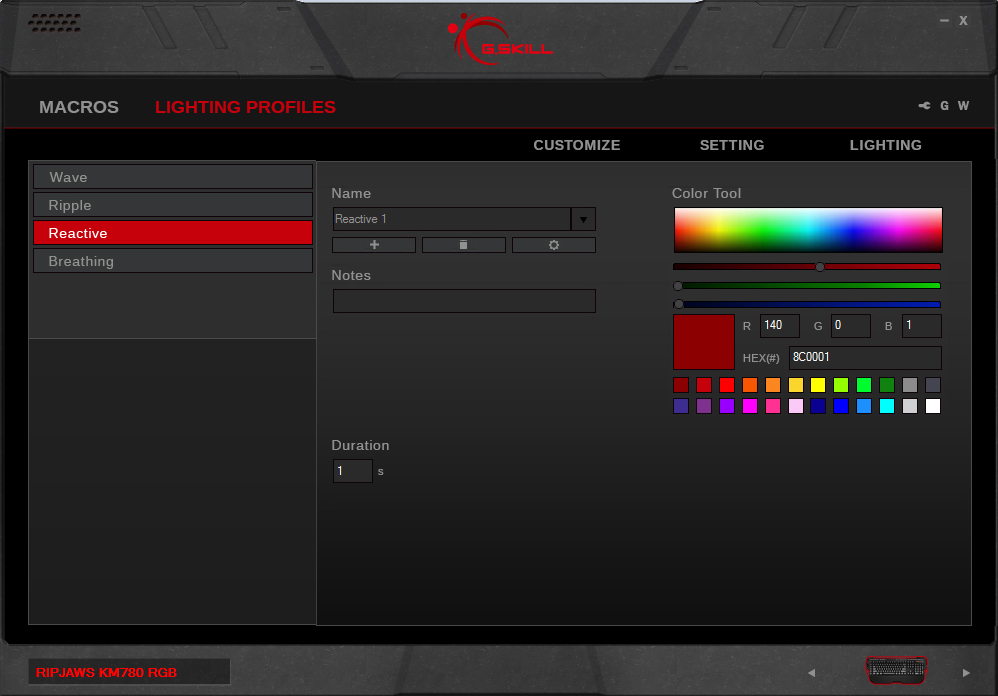
Task: Choose the pure blue preset swatch
Action: (x=841, y=406)
